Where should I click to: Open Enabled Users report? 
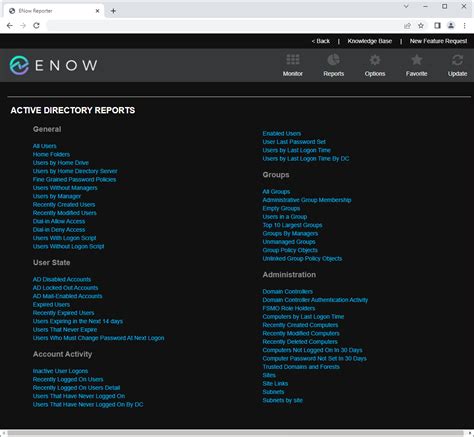click(282, 133)
